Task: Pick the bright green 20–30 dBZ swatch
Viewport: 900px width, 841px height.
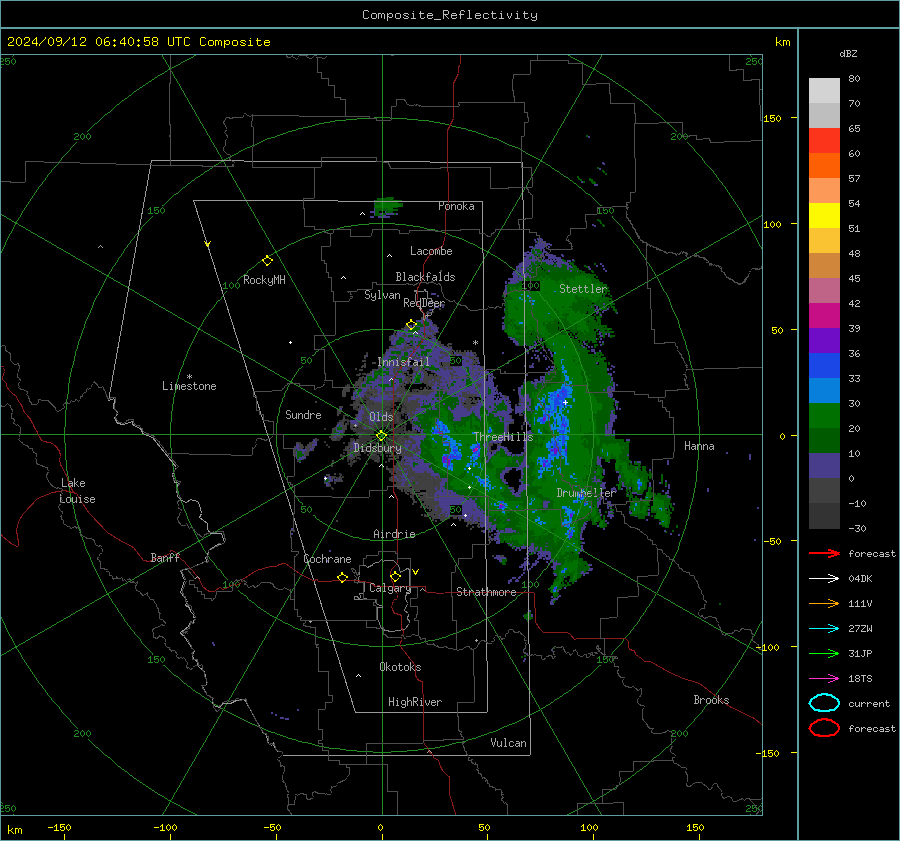Action: pos(824,416)
